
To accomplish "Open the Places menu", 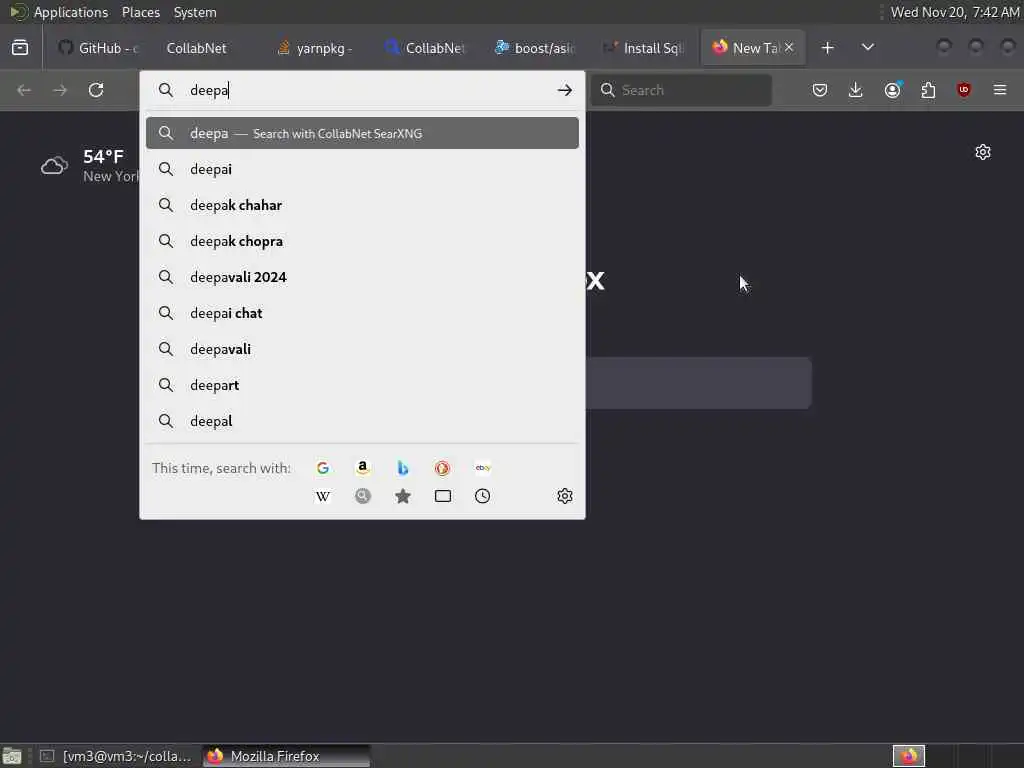I will coord(141,12).
